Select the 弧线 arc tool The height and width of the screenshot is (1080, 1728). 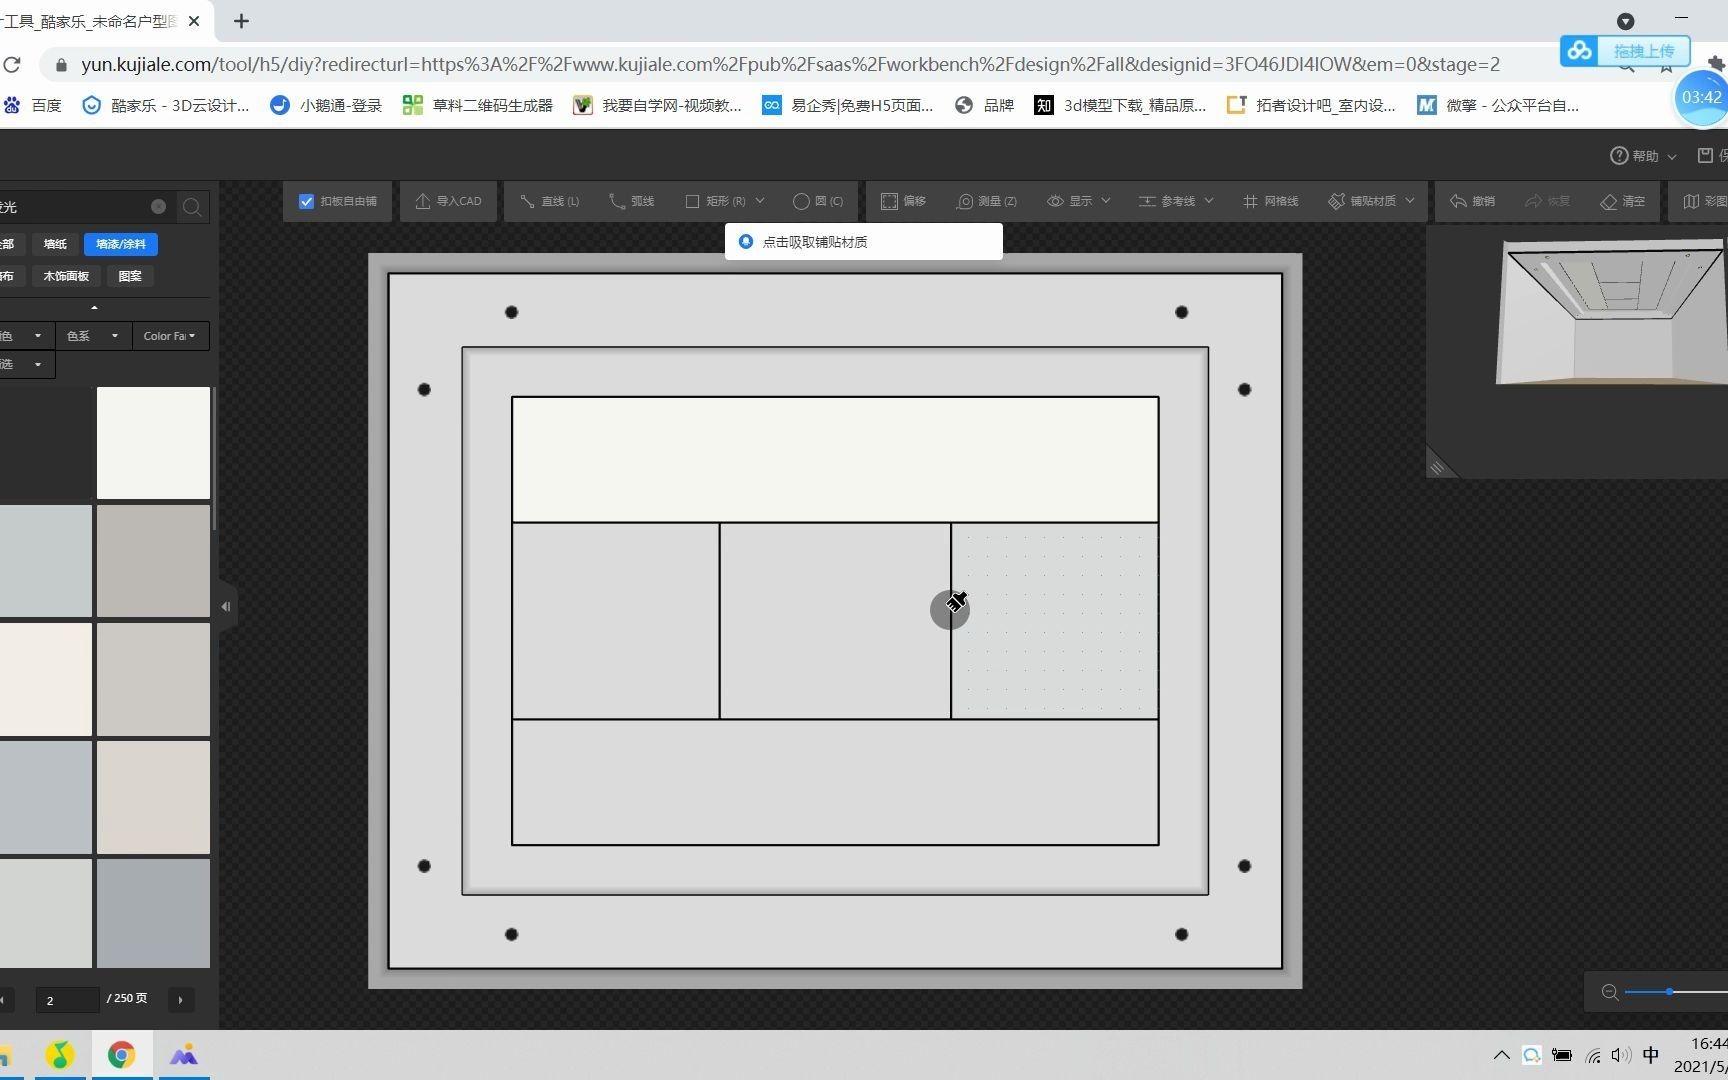click(x=631, y=201)
